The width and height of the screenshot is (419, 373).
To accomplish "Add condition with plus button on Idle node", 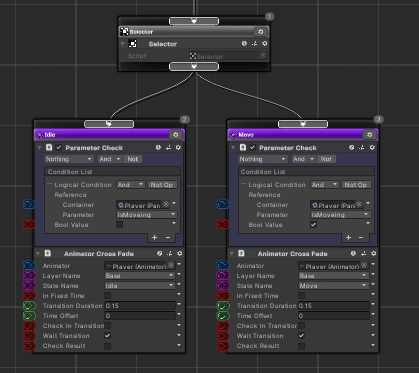I will point(154,237).
